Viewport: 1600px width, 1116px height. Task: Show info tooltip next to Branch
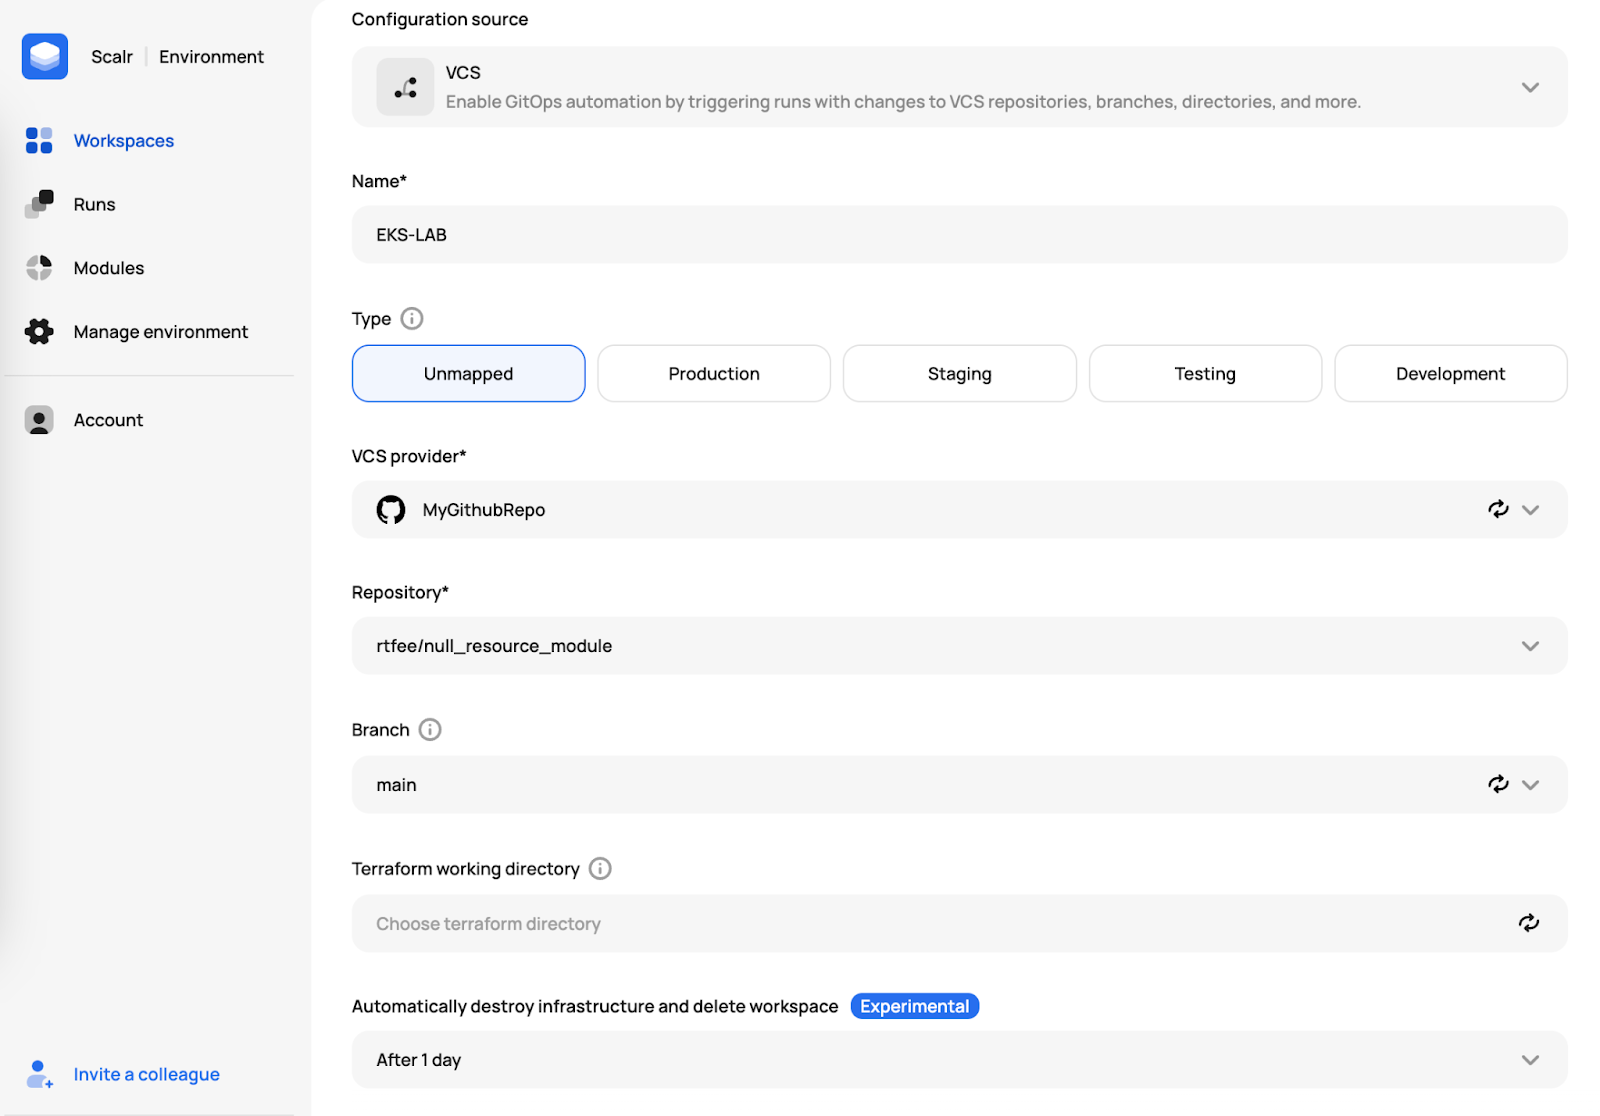click(430, 730)
